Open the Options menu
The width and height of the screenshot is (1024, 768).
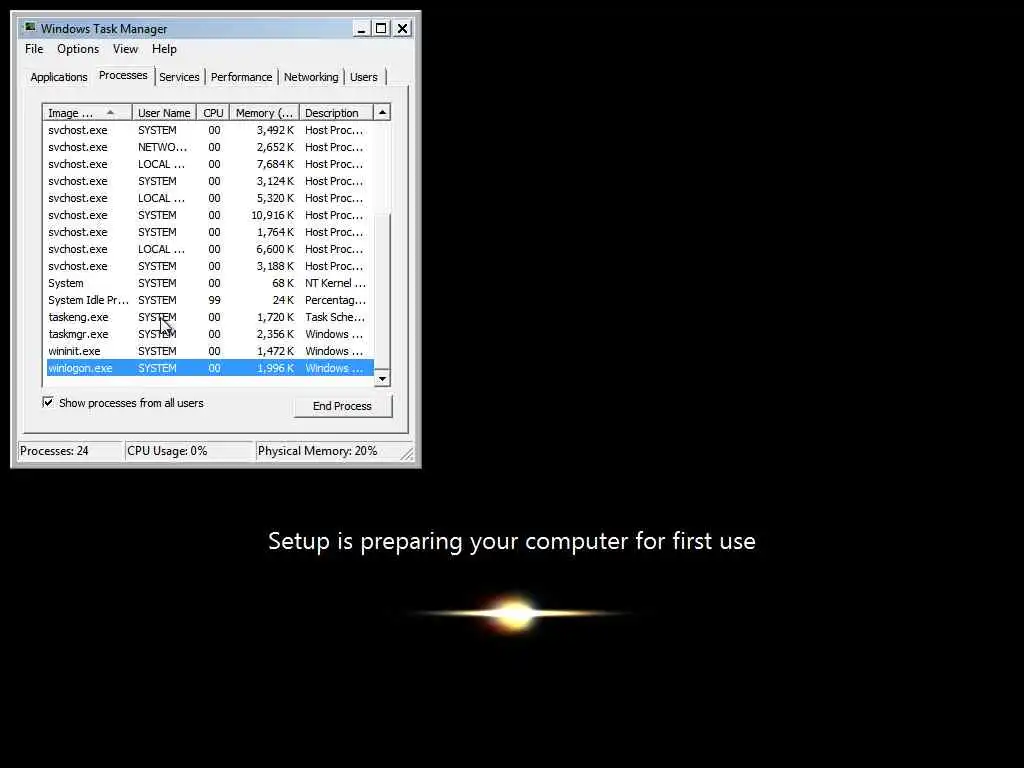[x=78, y=49]
